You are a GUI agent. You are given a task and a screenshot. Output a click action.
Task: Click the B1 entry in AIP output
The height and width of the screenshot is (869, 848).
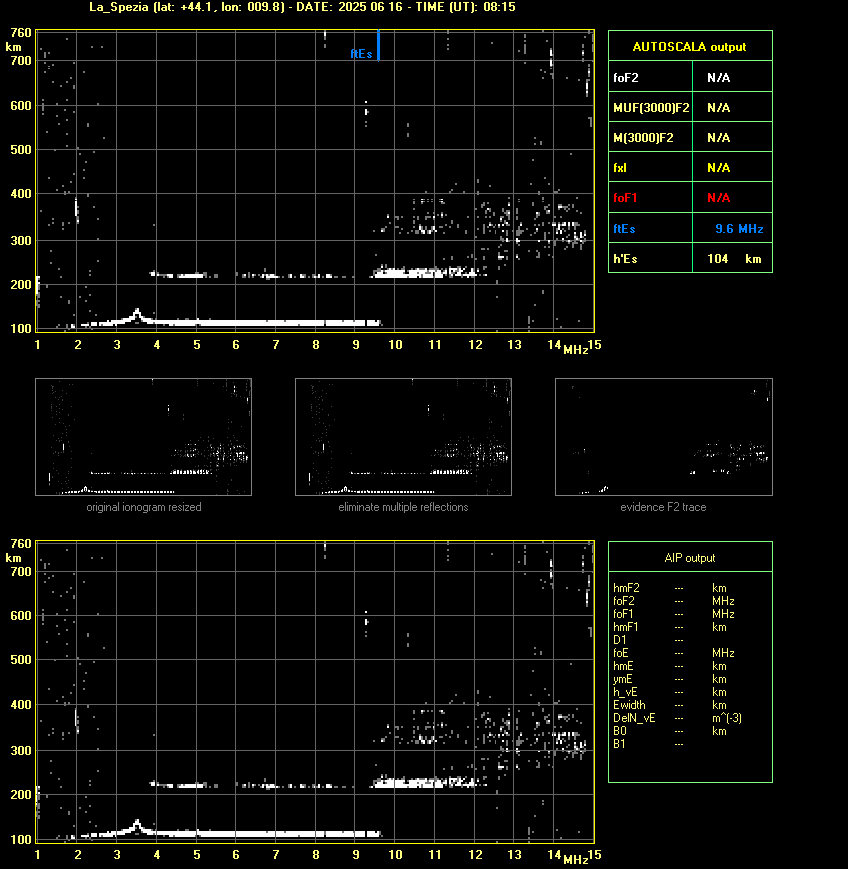click(619, 744)
